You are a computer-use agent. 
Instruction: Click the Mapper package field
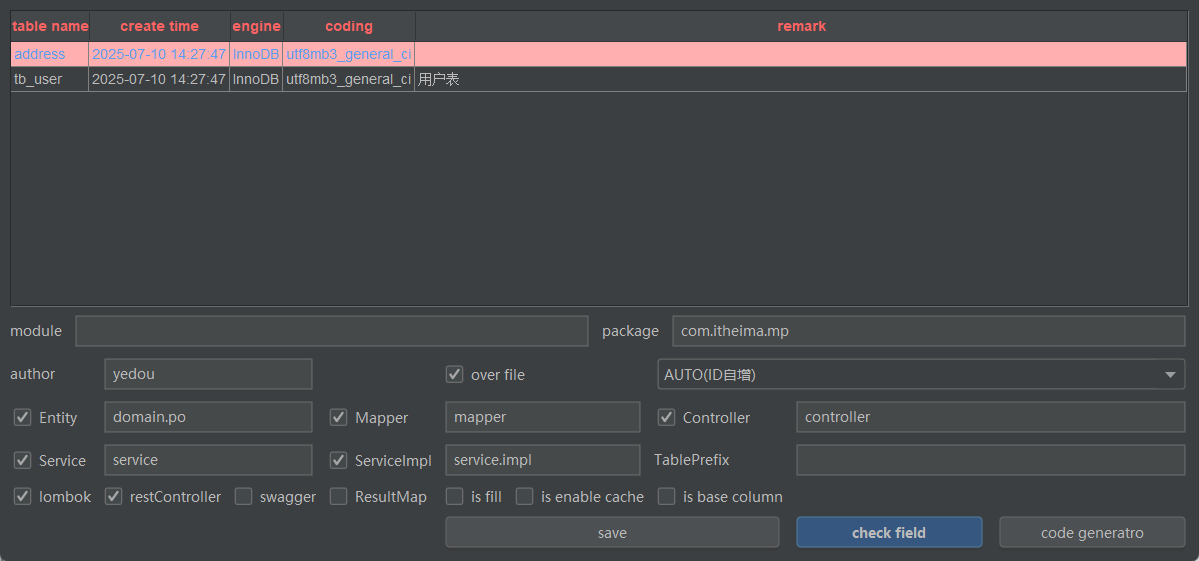543,417
